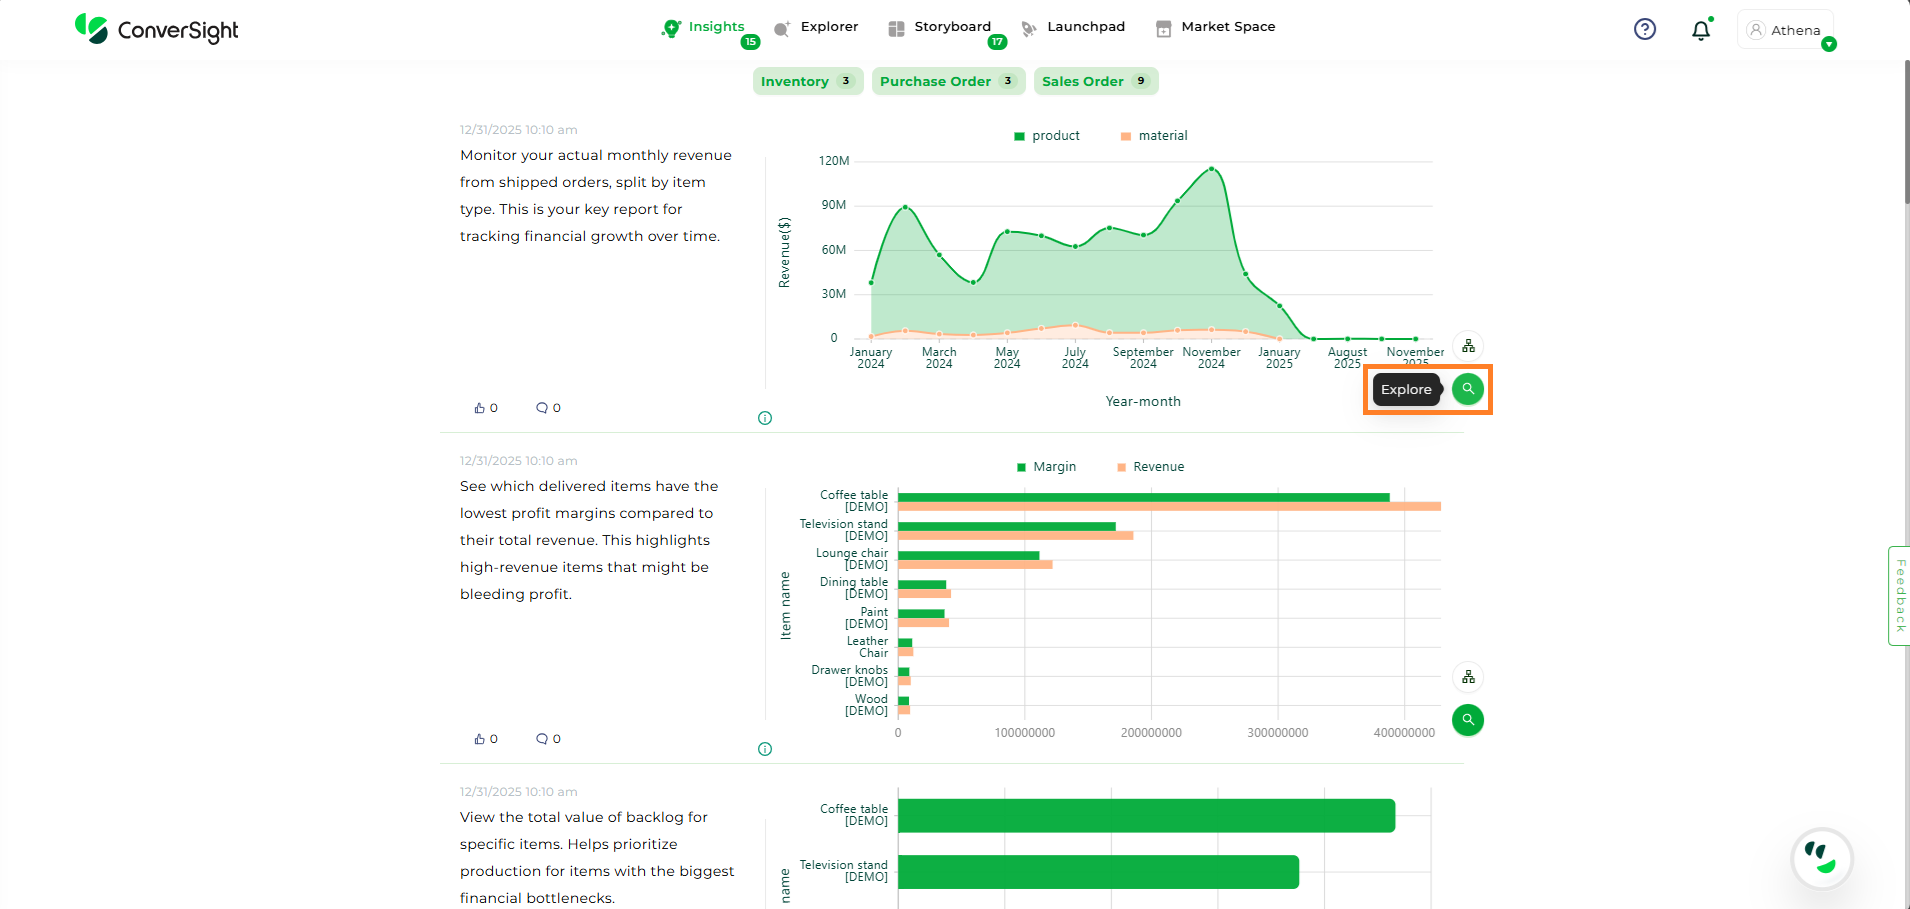Toggle the product series legend
The height and width of the screenshot is (909, 1910).
click(x=1046, y=136)
